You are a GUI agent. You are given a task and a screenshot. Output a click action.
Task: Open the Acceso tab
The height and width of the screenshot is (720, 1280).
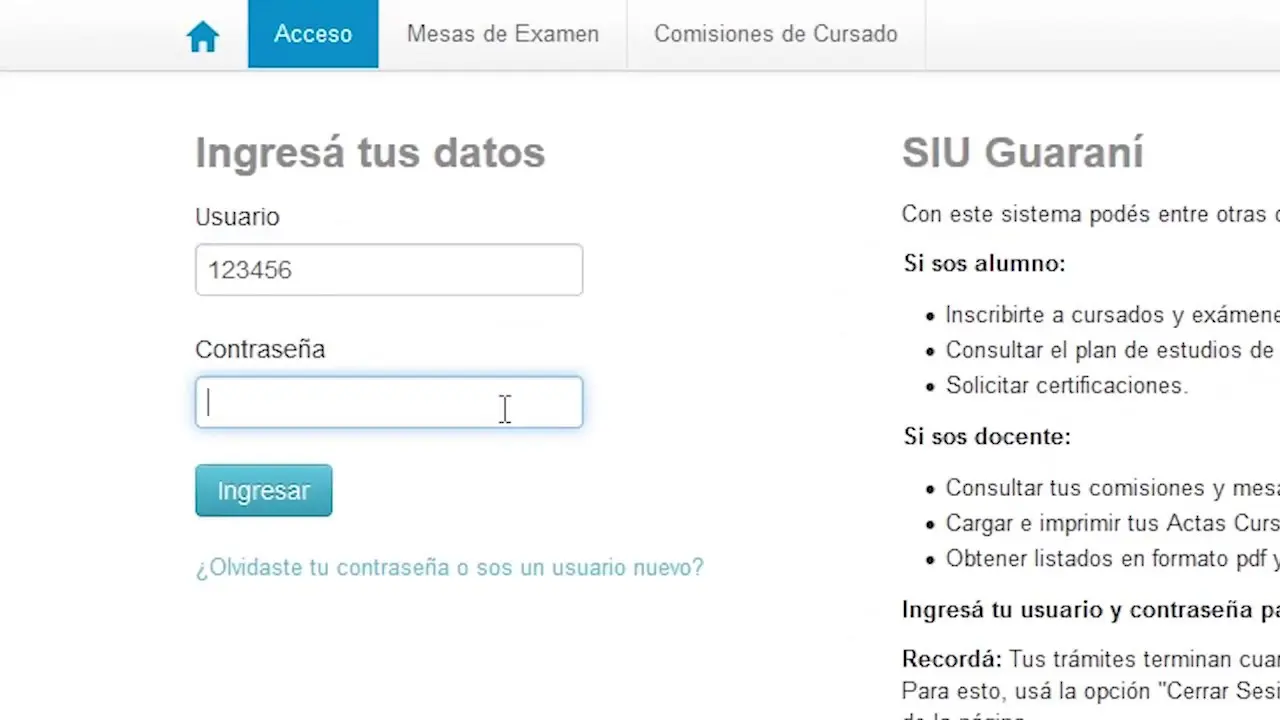(x=313, y=34)
